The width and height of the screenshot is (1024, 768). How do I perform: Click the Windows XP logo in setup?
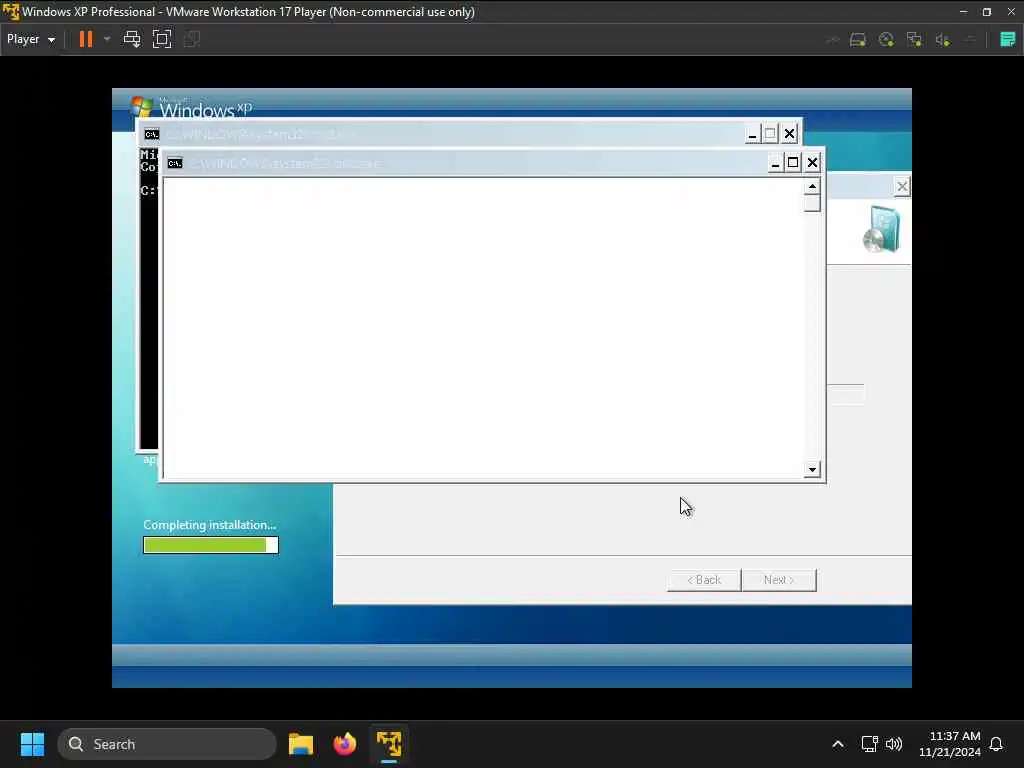[192, 107]
